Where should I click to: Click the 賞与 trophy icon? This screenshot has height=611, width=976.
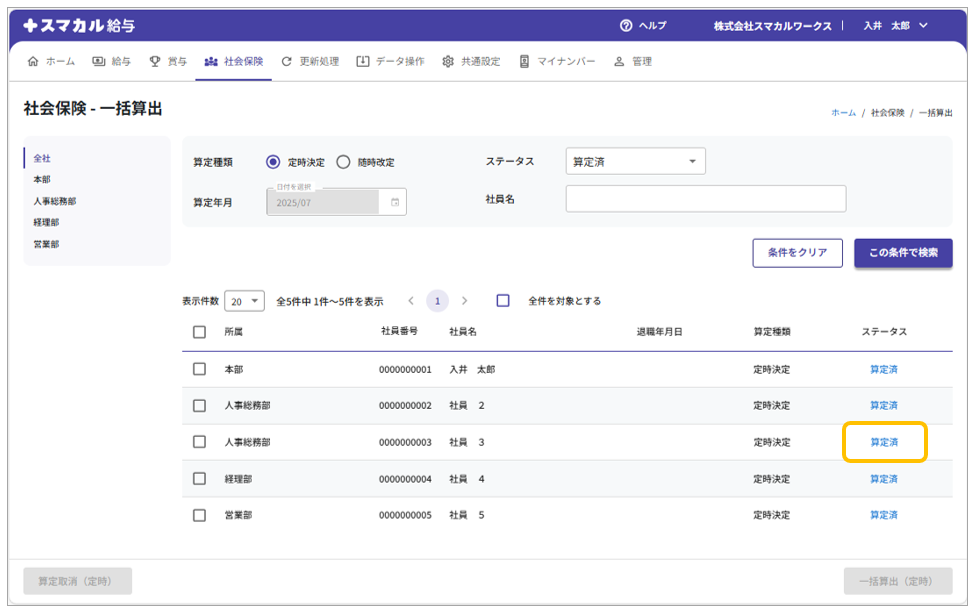(x=155, y=61)
